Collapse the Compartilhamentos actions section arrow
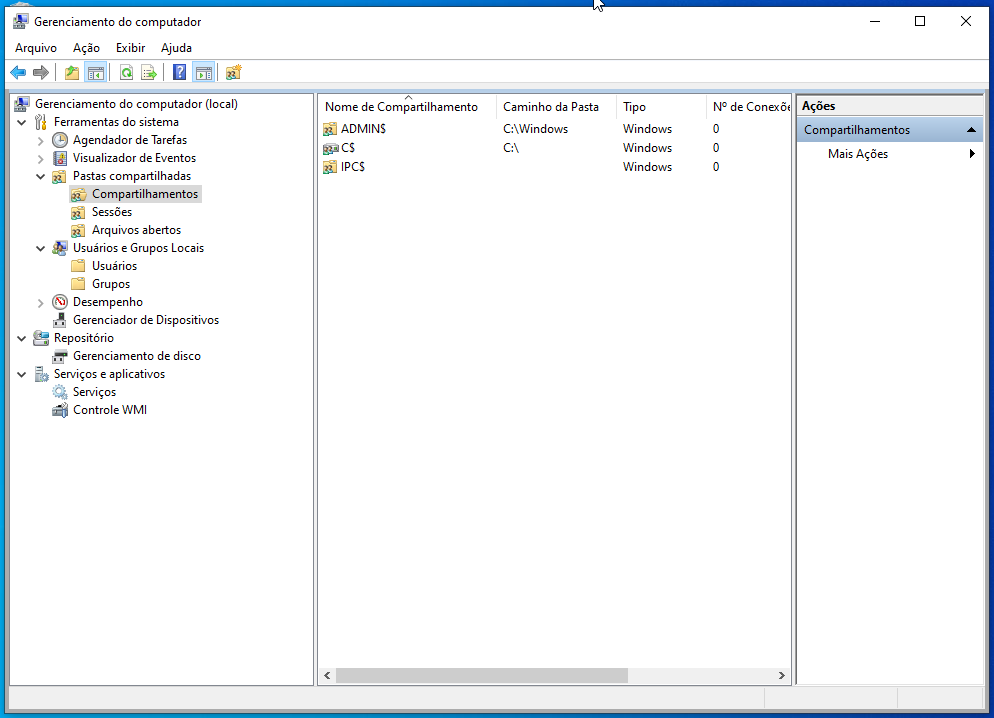Viewport: 994px width, 718px height. pyautogui.click(x=971, y=130)
